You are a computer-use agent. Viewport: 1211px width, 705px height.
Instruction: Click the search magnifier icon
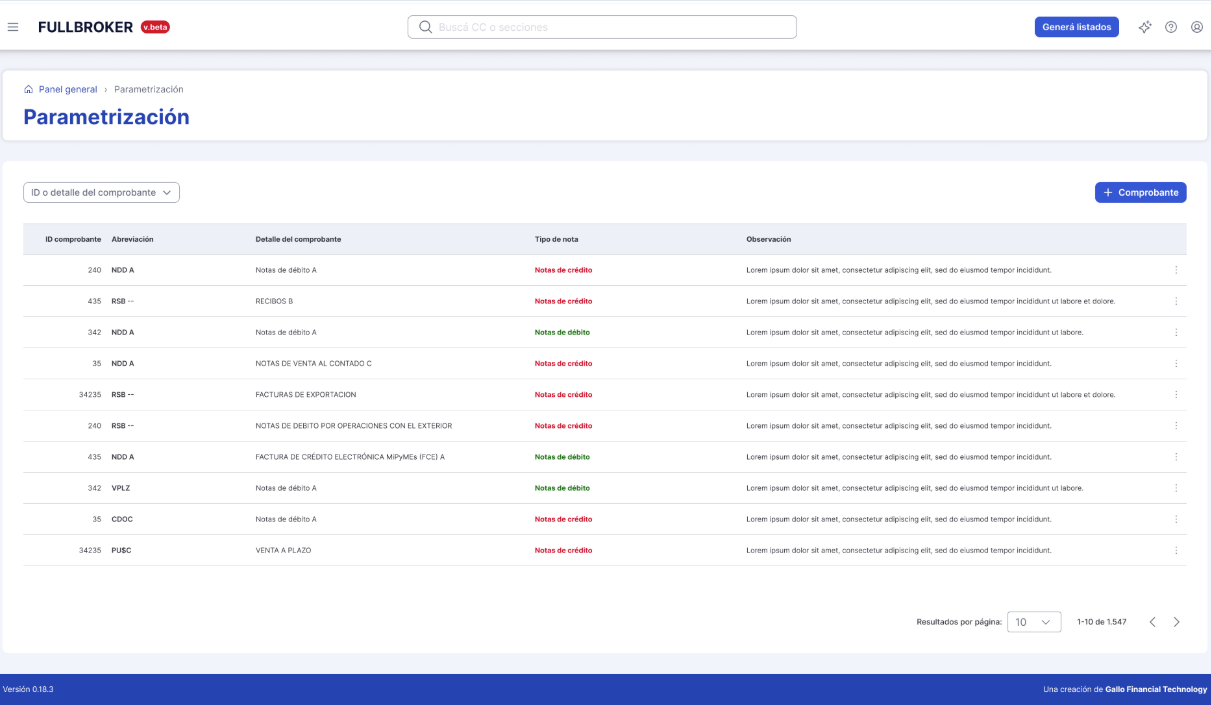[425, 27]
